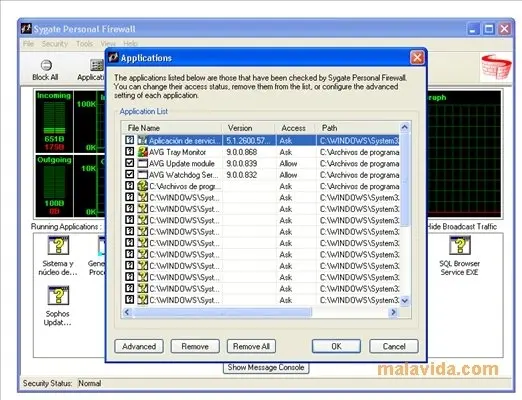Viewport: 522px width, 400px height.
Task: Click the Applications dialog title icon
Action: (x=114, y=58)
